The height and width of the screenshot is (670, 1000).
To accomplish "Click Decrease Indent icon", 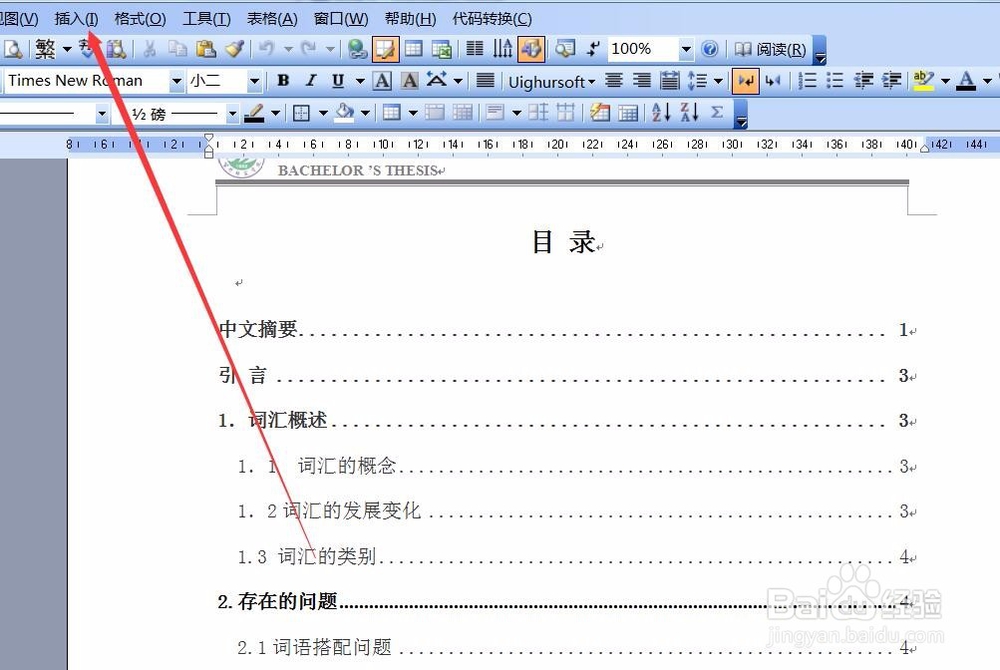I will click(864, 80).
